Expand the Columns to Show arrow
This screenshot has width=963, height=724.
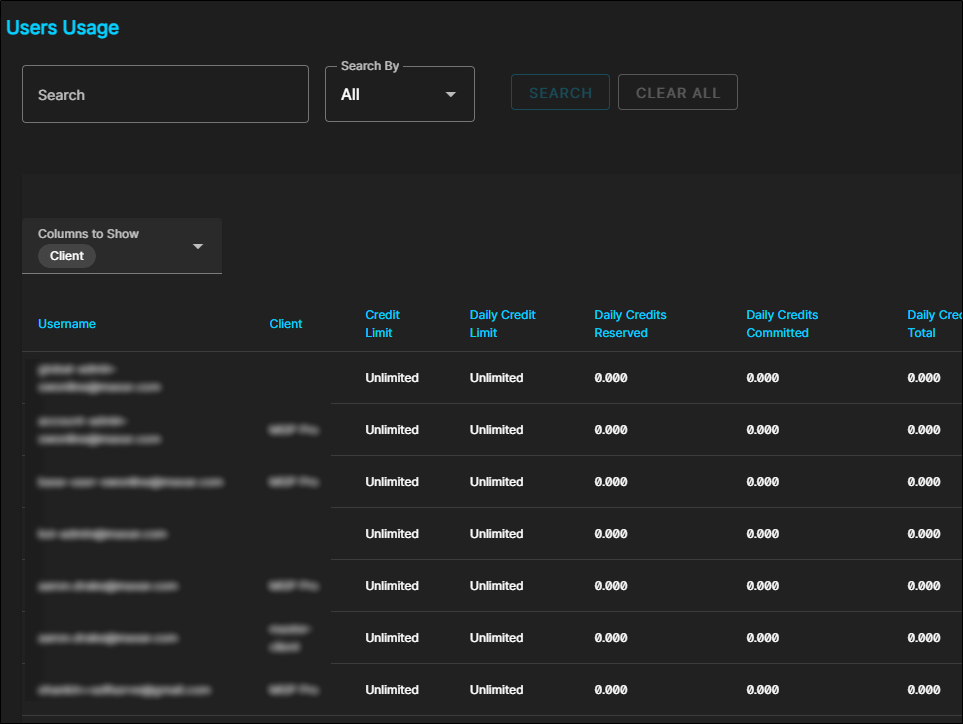click(198, 246)
